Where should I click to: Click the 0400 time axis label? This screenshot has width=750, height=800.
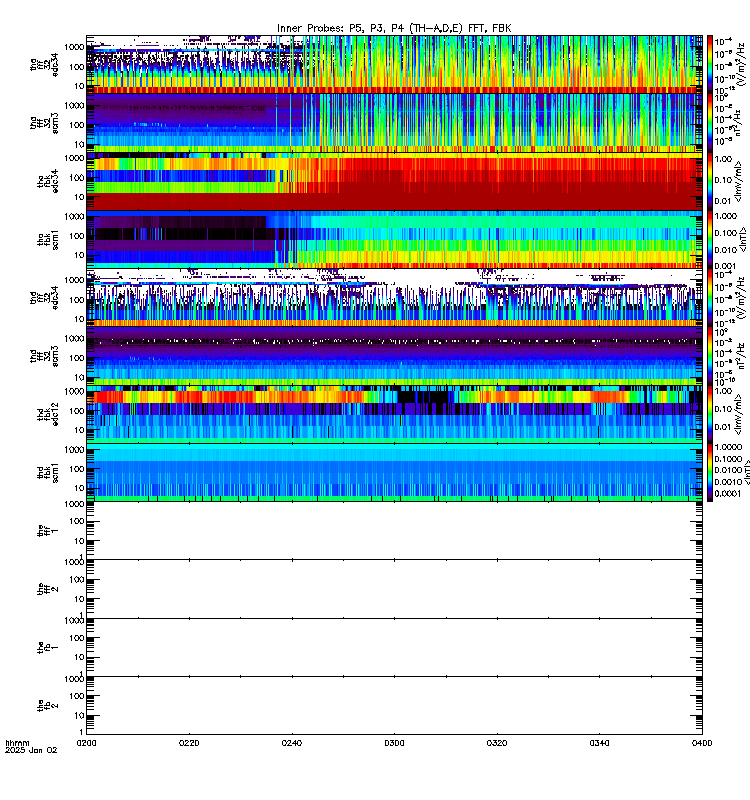pyautogui.click(x=702, y=743)
